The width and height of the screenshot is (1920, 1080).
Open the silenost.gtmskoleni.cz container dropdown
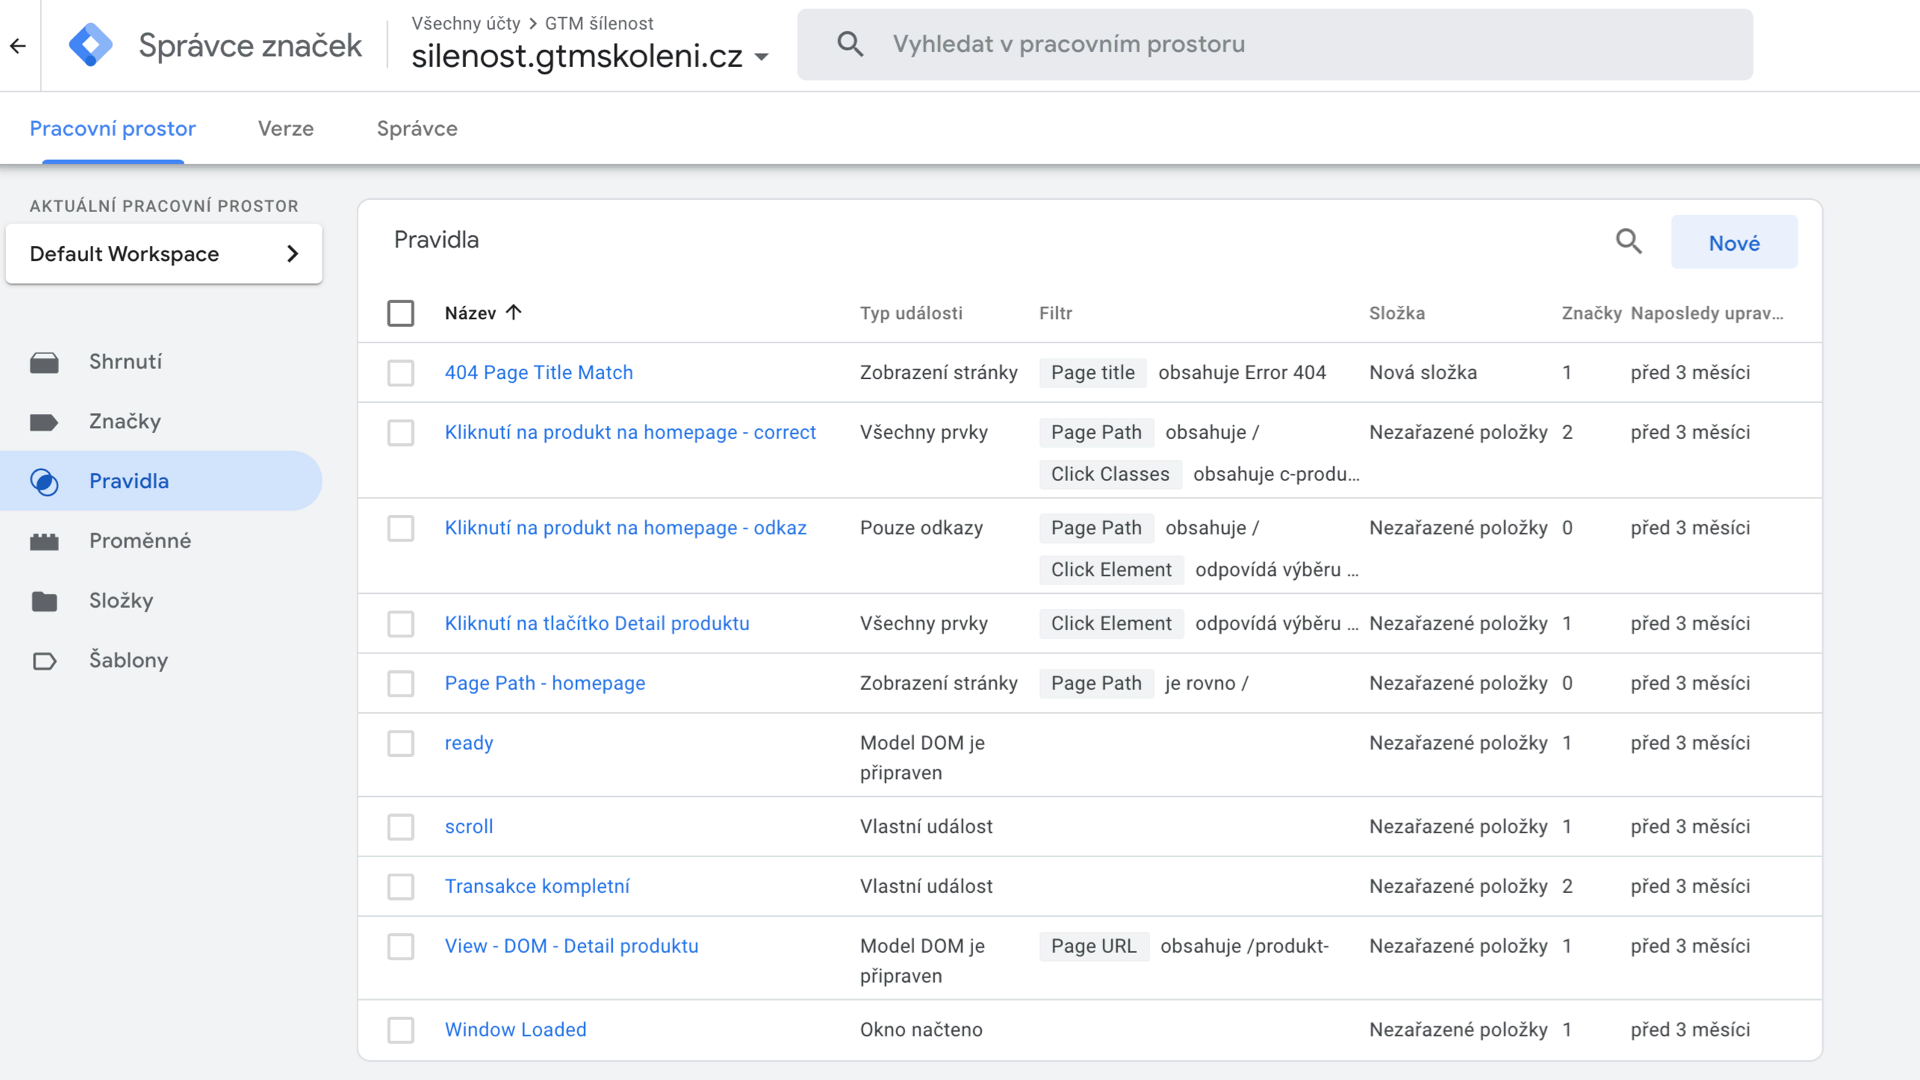761,57
